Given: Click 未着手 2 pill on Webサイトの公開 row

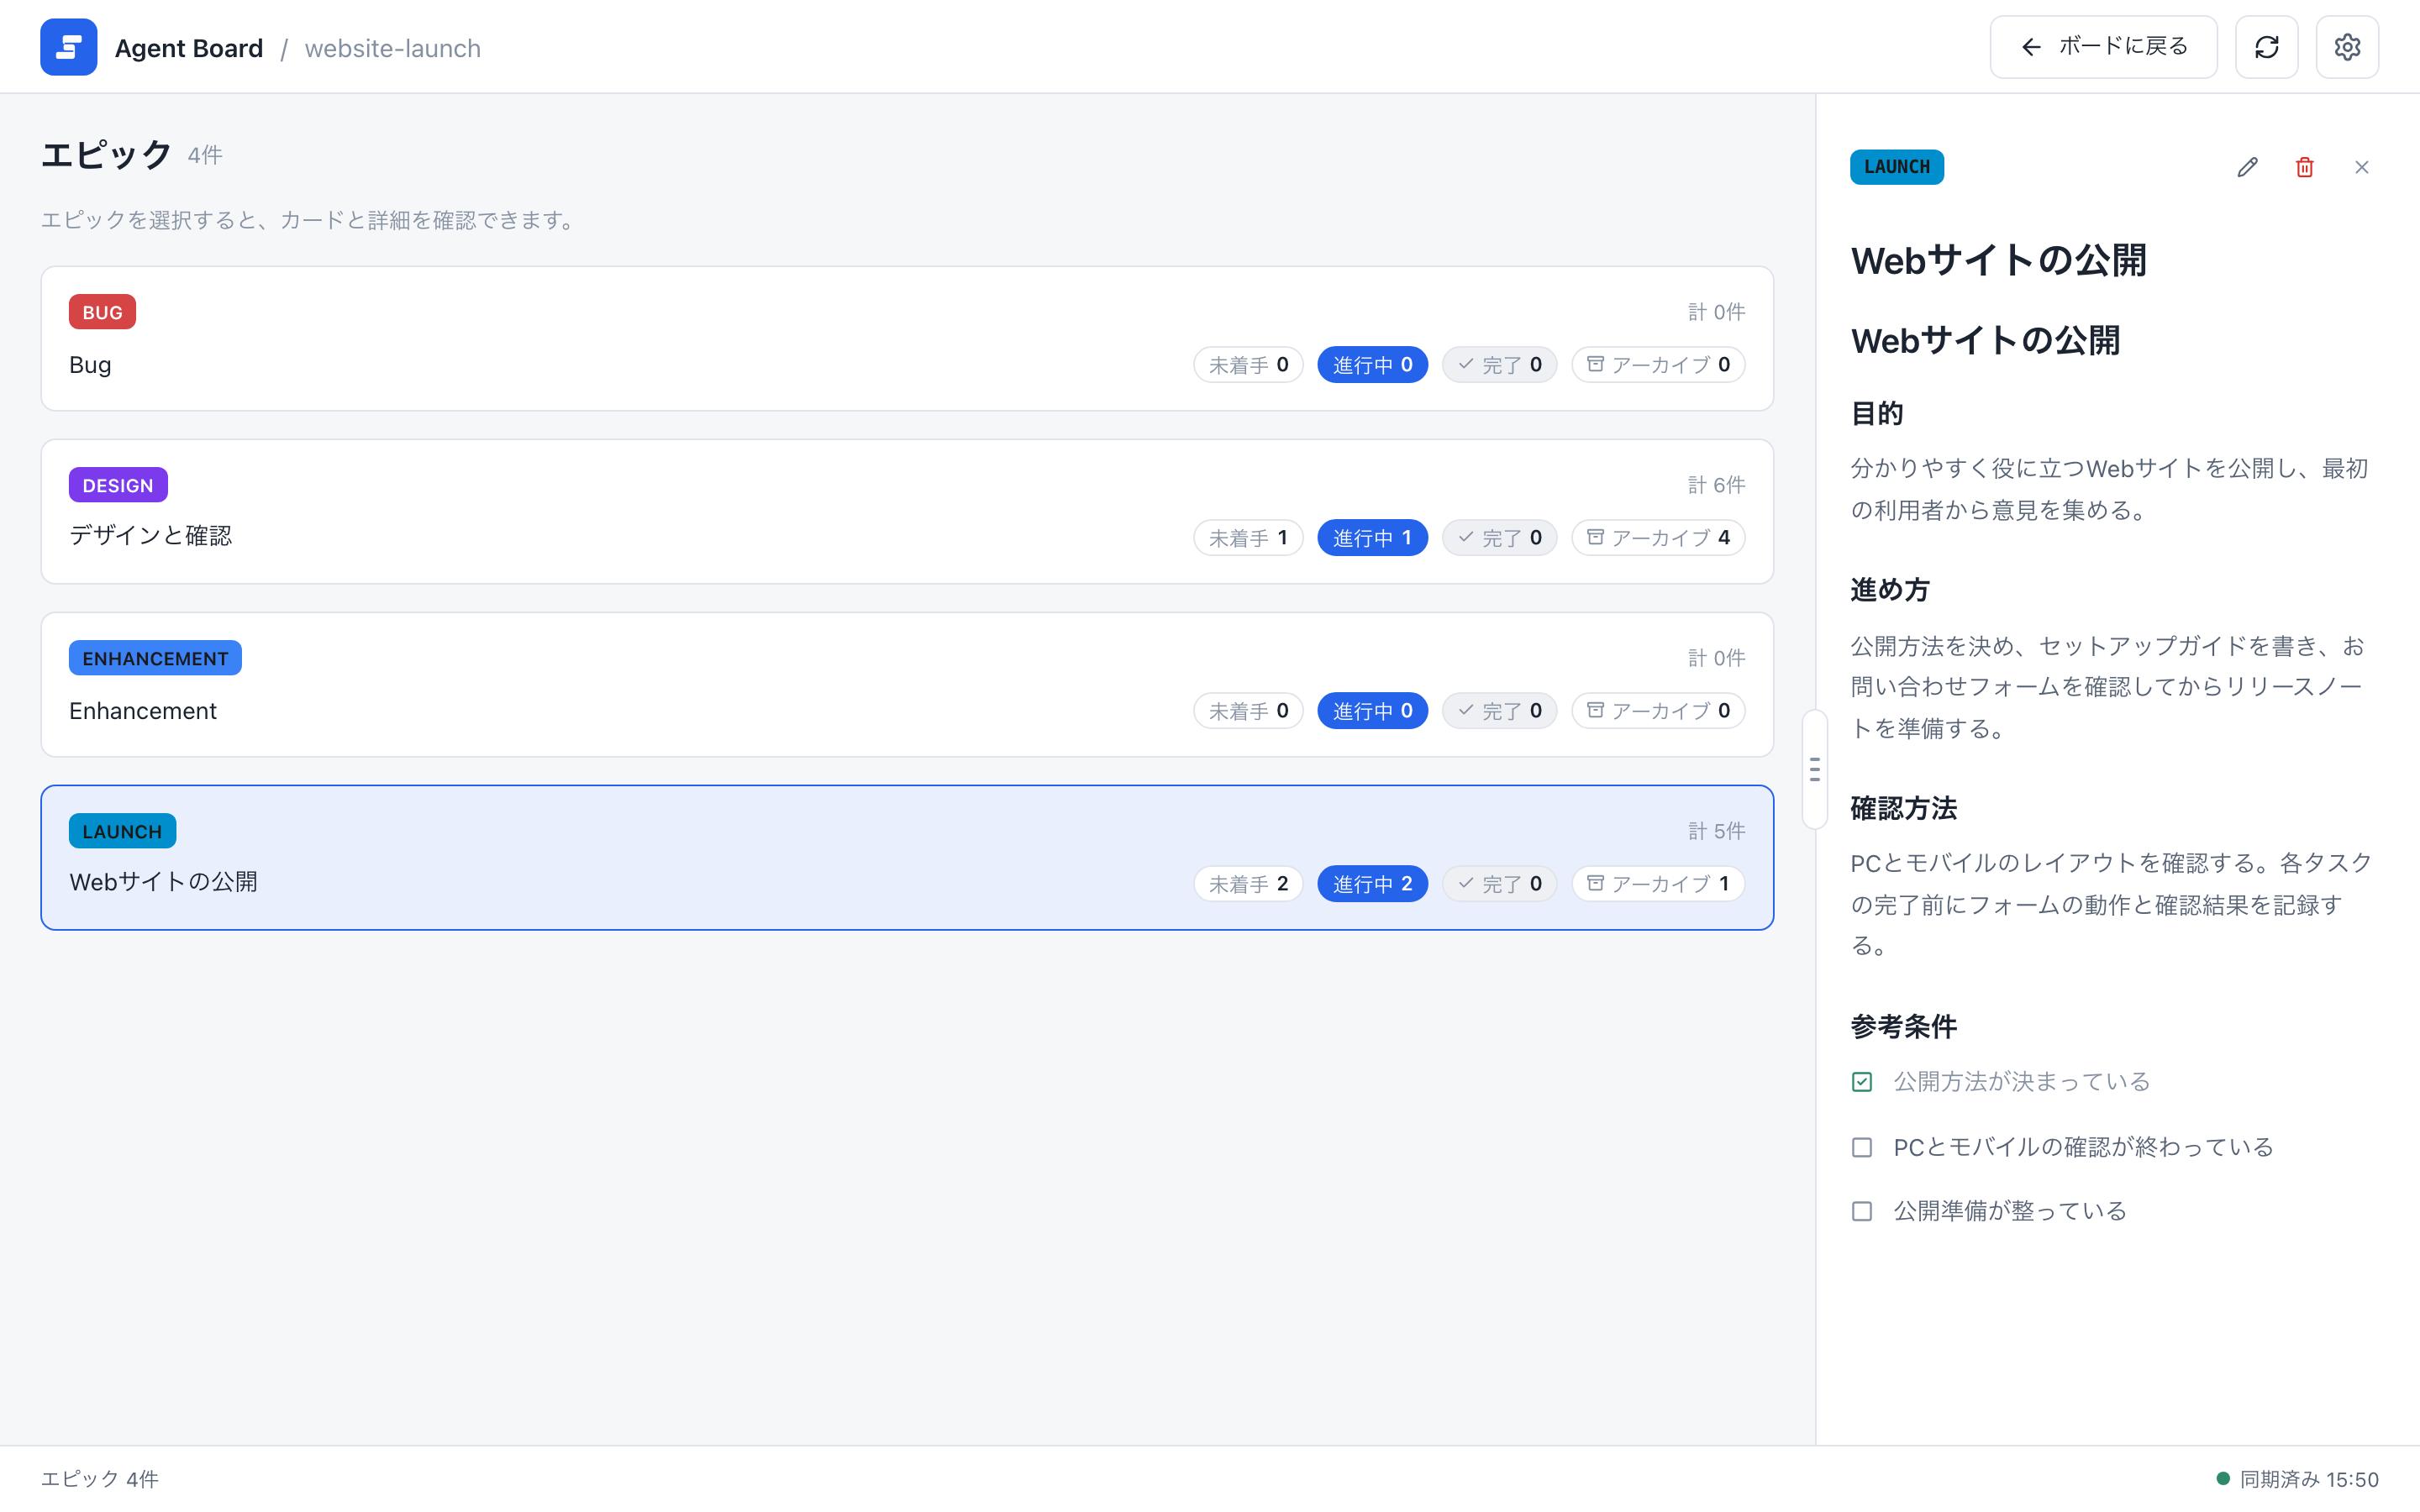Looking at the screenshot, I should coord(1248,884).
